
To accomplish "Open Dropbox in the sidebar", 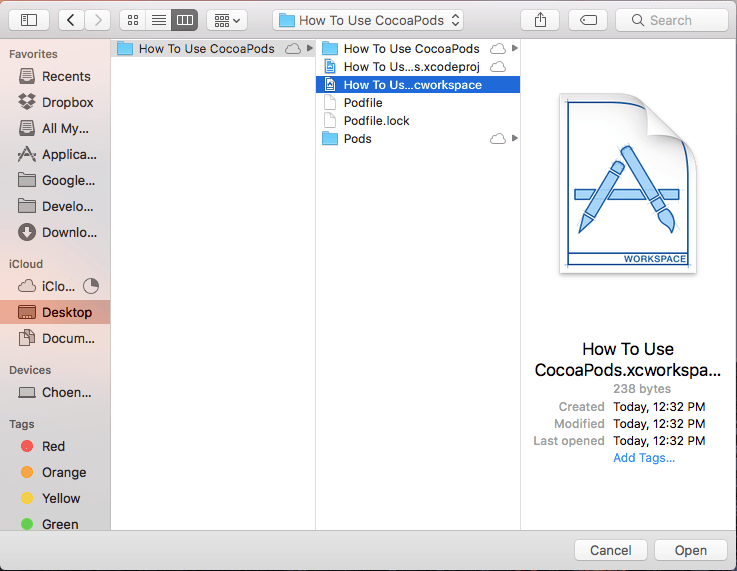I will 55,102.
